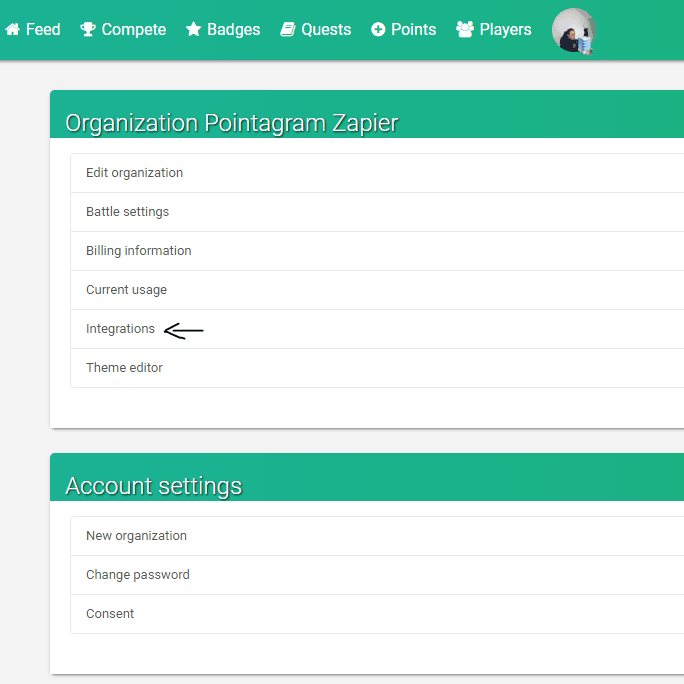
Task: Open Battle settings
Action: 377,212
